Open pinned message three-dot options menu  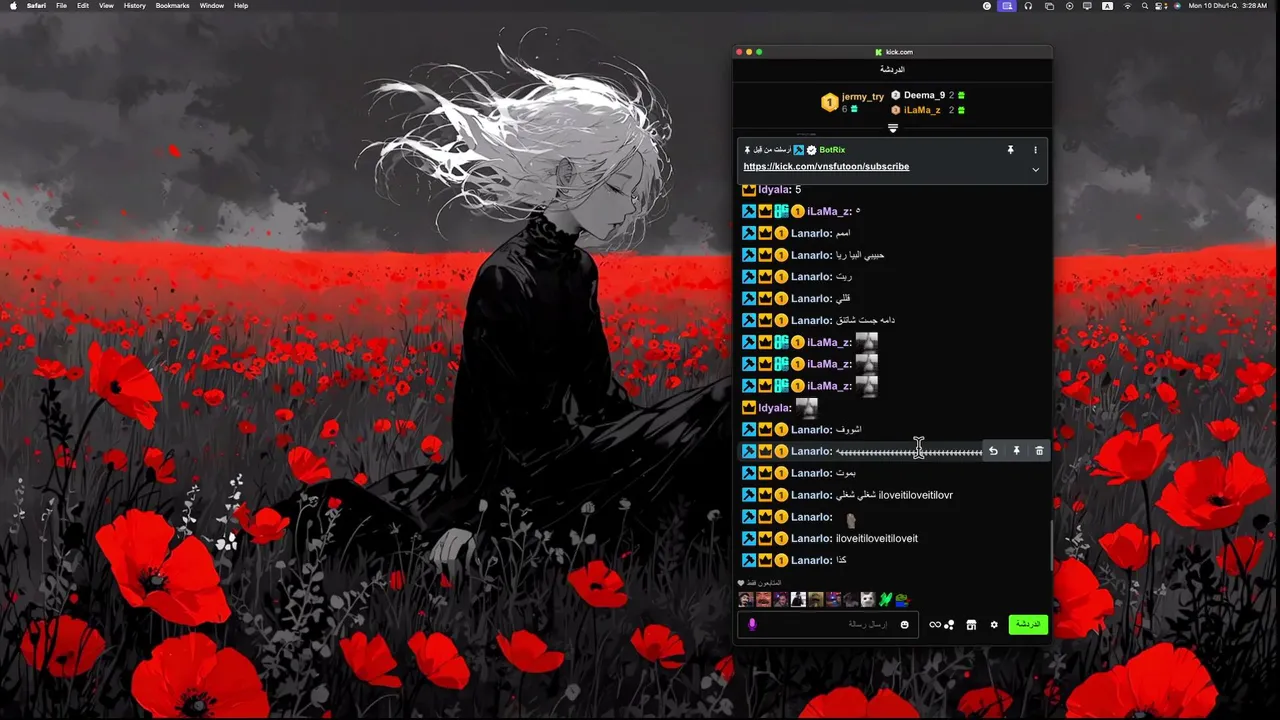pos(1035,150)
